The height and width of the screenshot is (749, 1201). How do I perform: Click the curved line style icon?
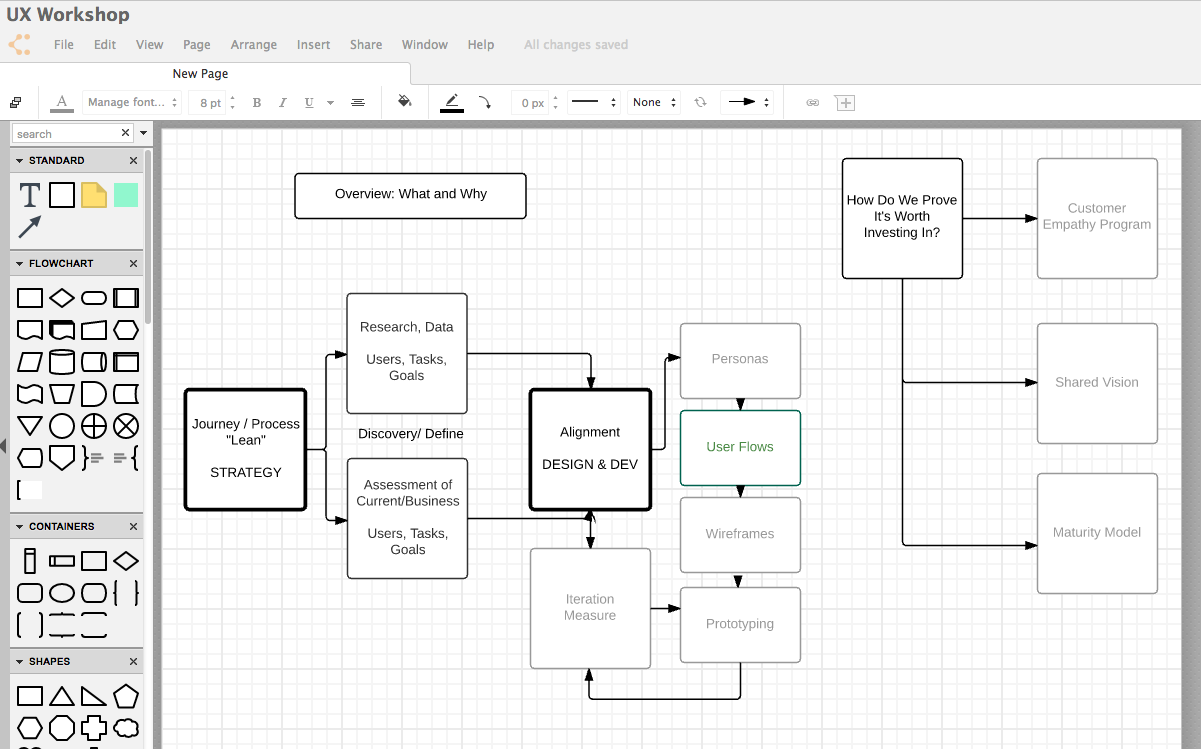pyautogui.click(x=484, y=102)
